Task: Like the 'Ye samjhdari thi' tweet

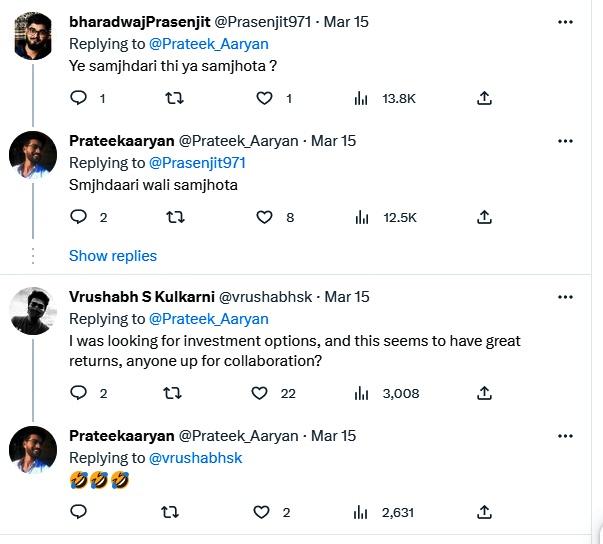Action: tap(265, 98)
